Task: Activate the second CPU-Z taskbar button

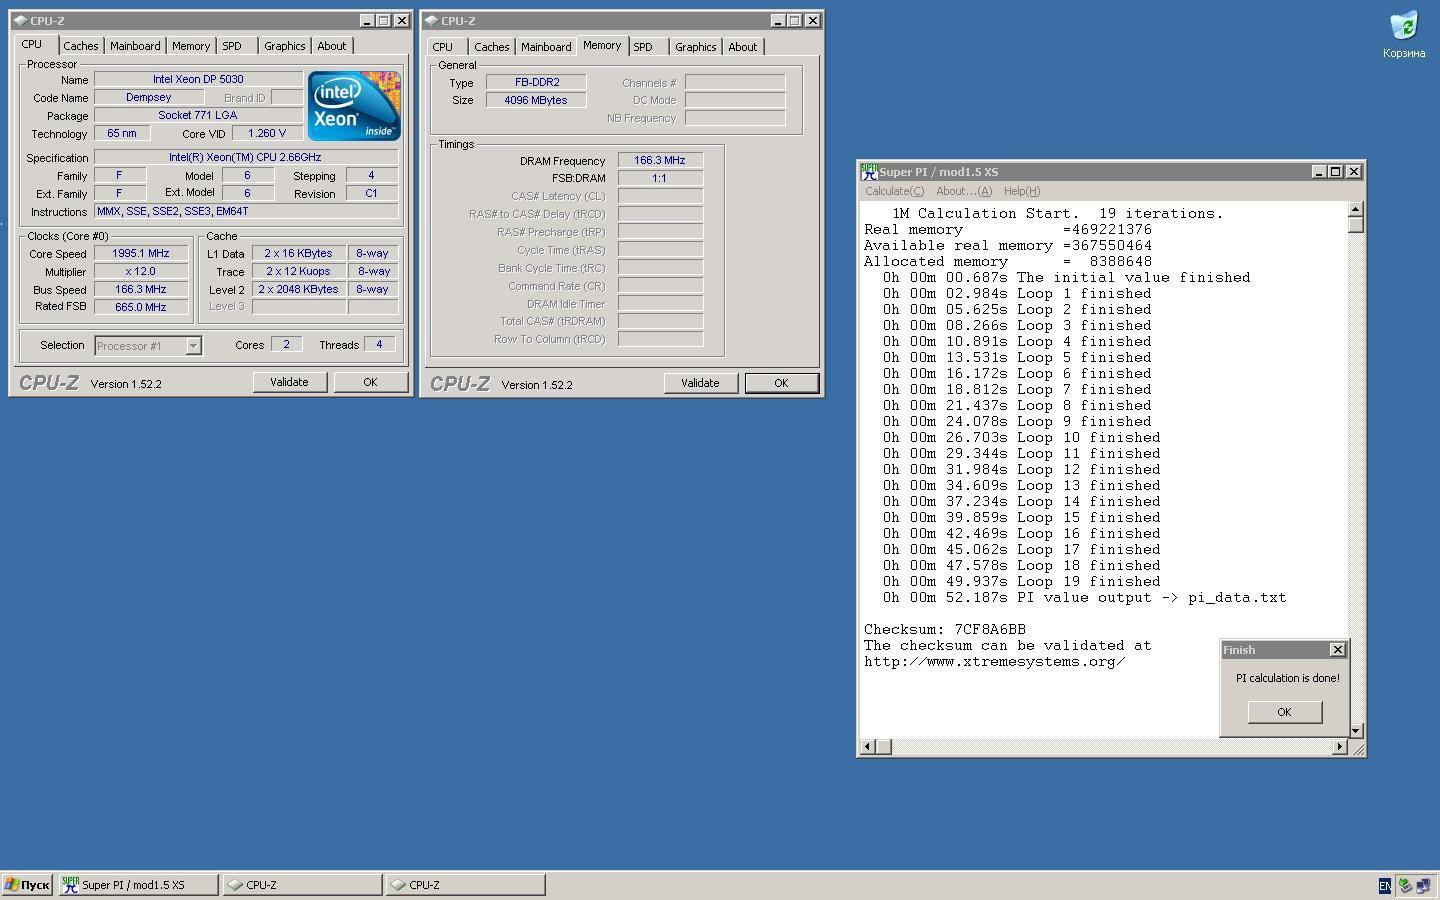Action: pyautogui.click(x=465, y=885)
